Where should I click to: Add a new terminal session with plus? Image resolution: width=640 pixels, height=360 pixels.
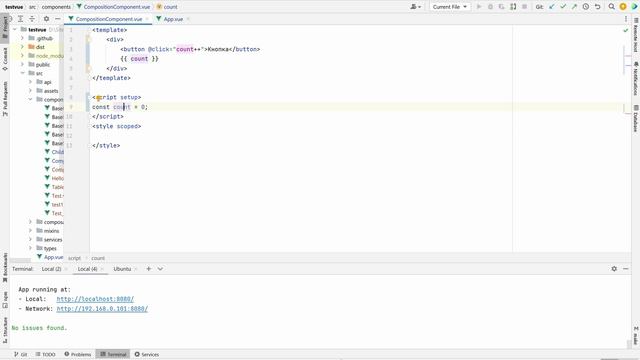pos(149,269)
